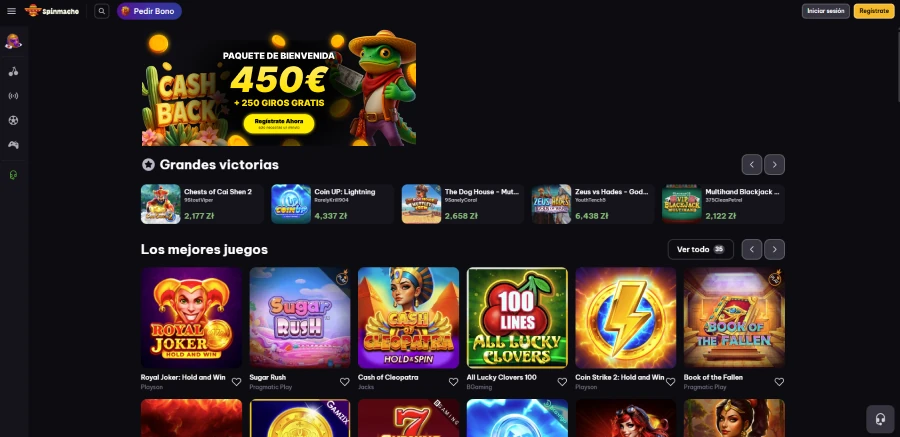Open the Cash of Cleopatra game thumbnail
Screen dimensions: 900x437
pyautogui.click(x=408, y=318)
